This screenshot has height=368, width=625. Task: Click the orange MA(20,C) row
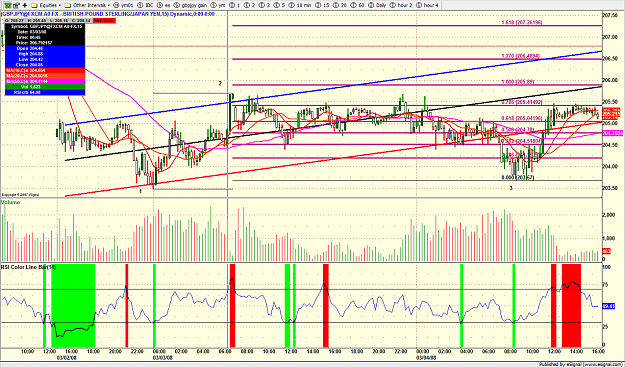click(x=45, y=76)
